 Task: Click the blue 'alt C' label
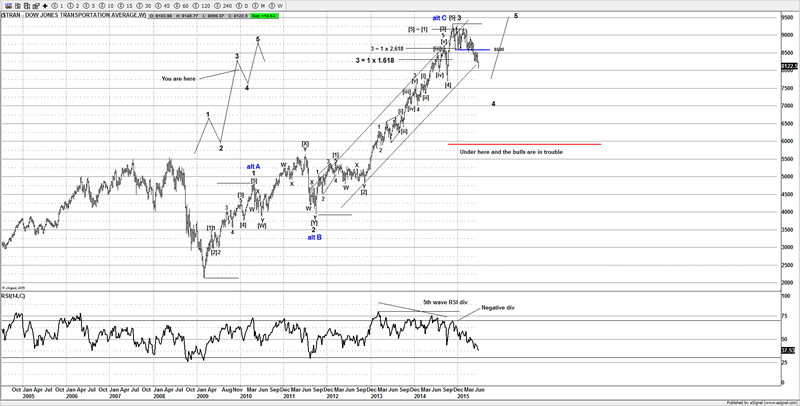point(439,18)
